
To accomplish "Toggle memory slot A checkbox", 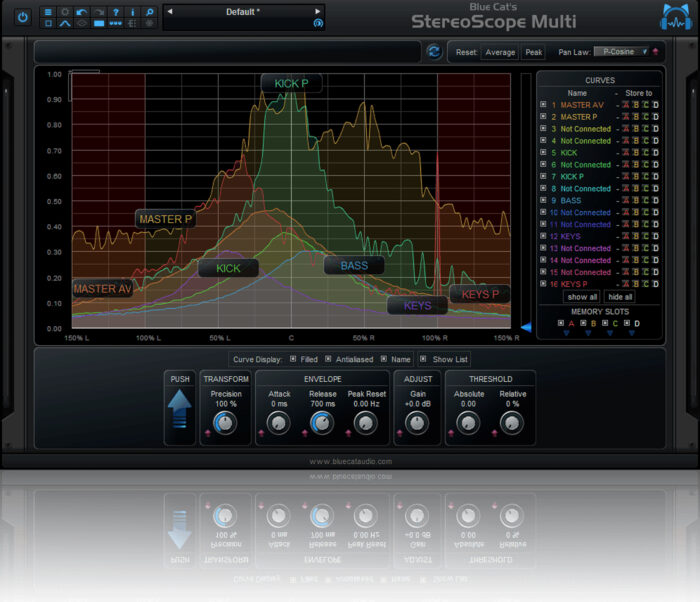I will [561, 323].
